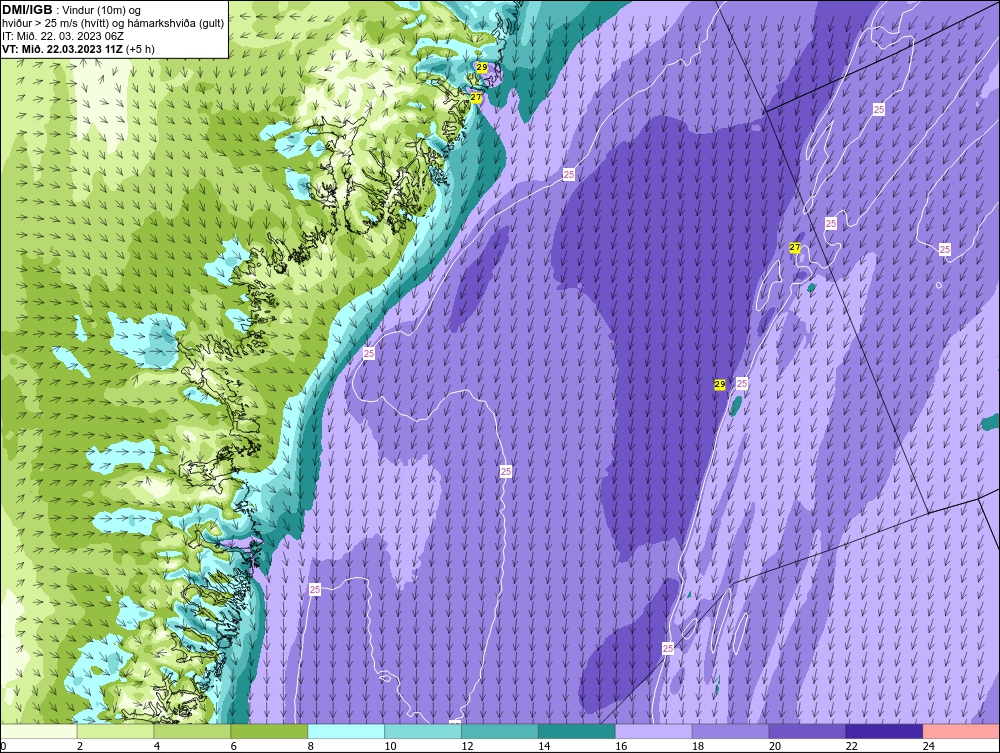
Task: Click the yellow 27 gust label below the coastal 29
Action: coord(476,98)
